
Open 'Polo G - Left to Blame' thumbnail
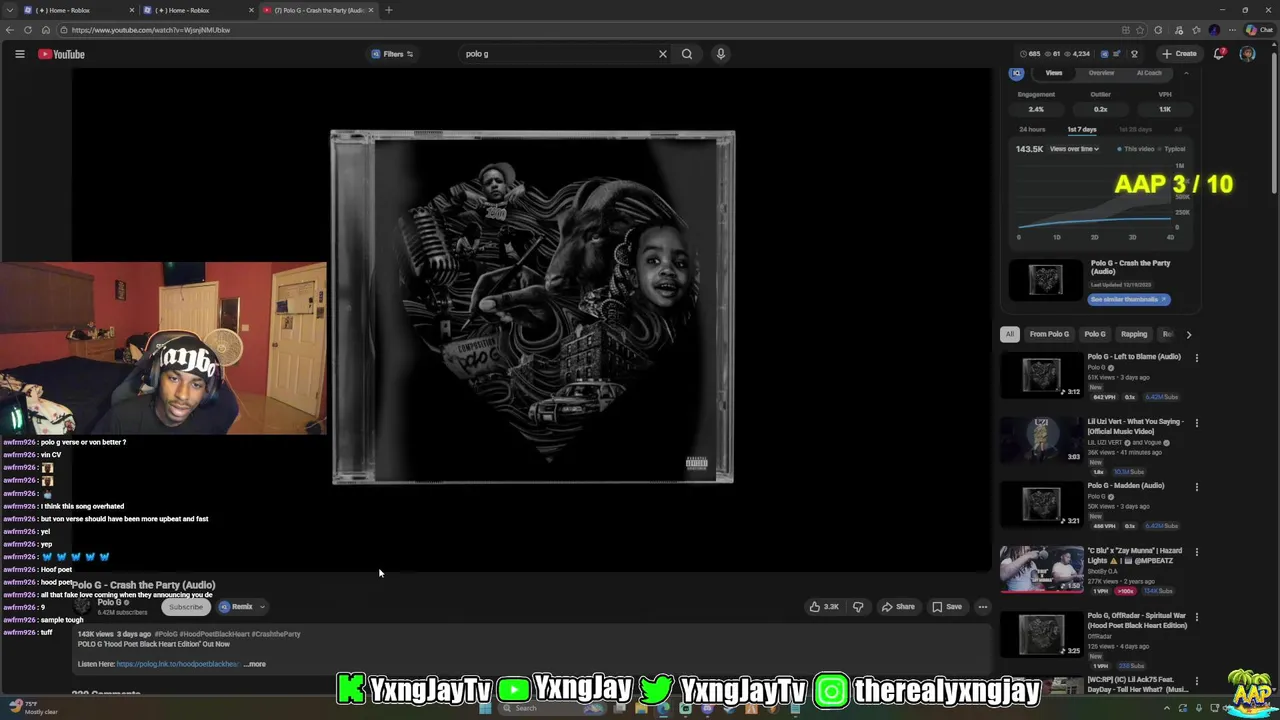pyautogui.click(x=1041, y=374)
